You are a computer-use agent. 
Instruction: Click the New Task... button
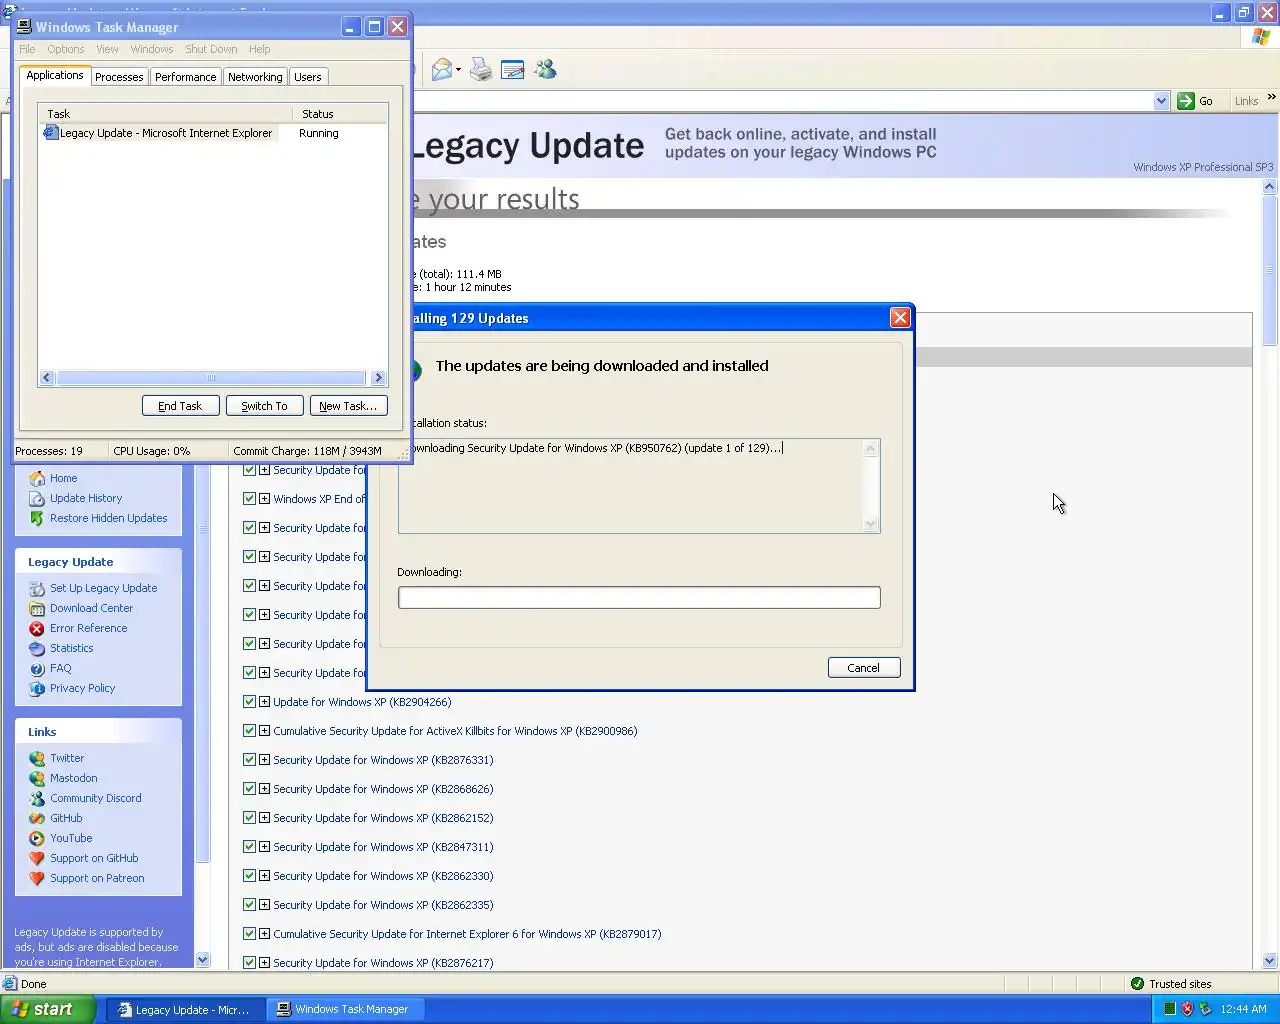tap(348, 406)
